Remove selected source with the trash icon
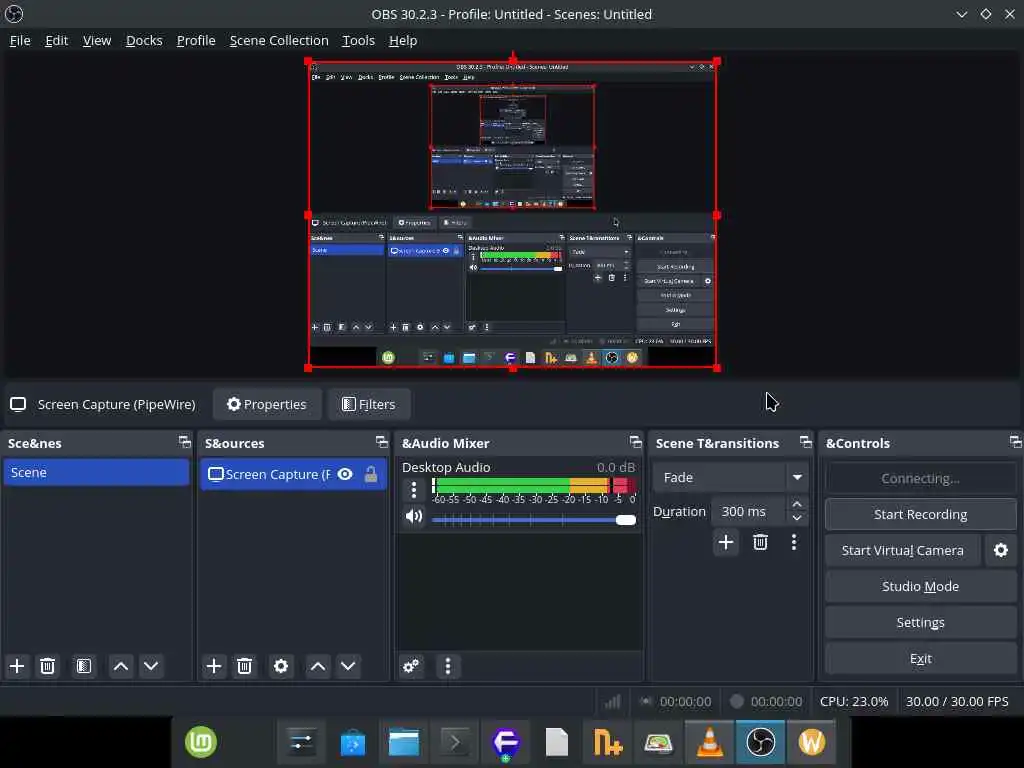Image resolution: width=1024 pixels, height=768 pixels. click(x=244, y=666)
